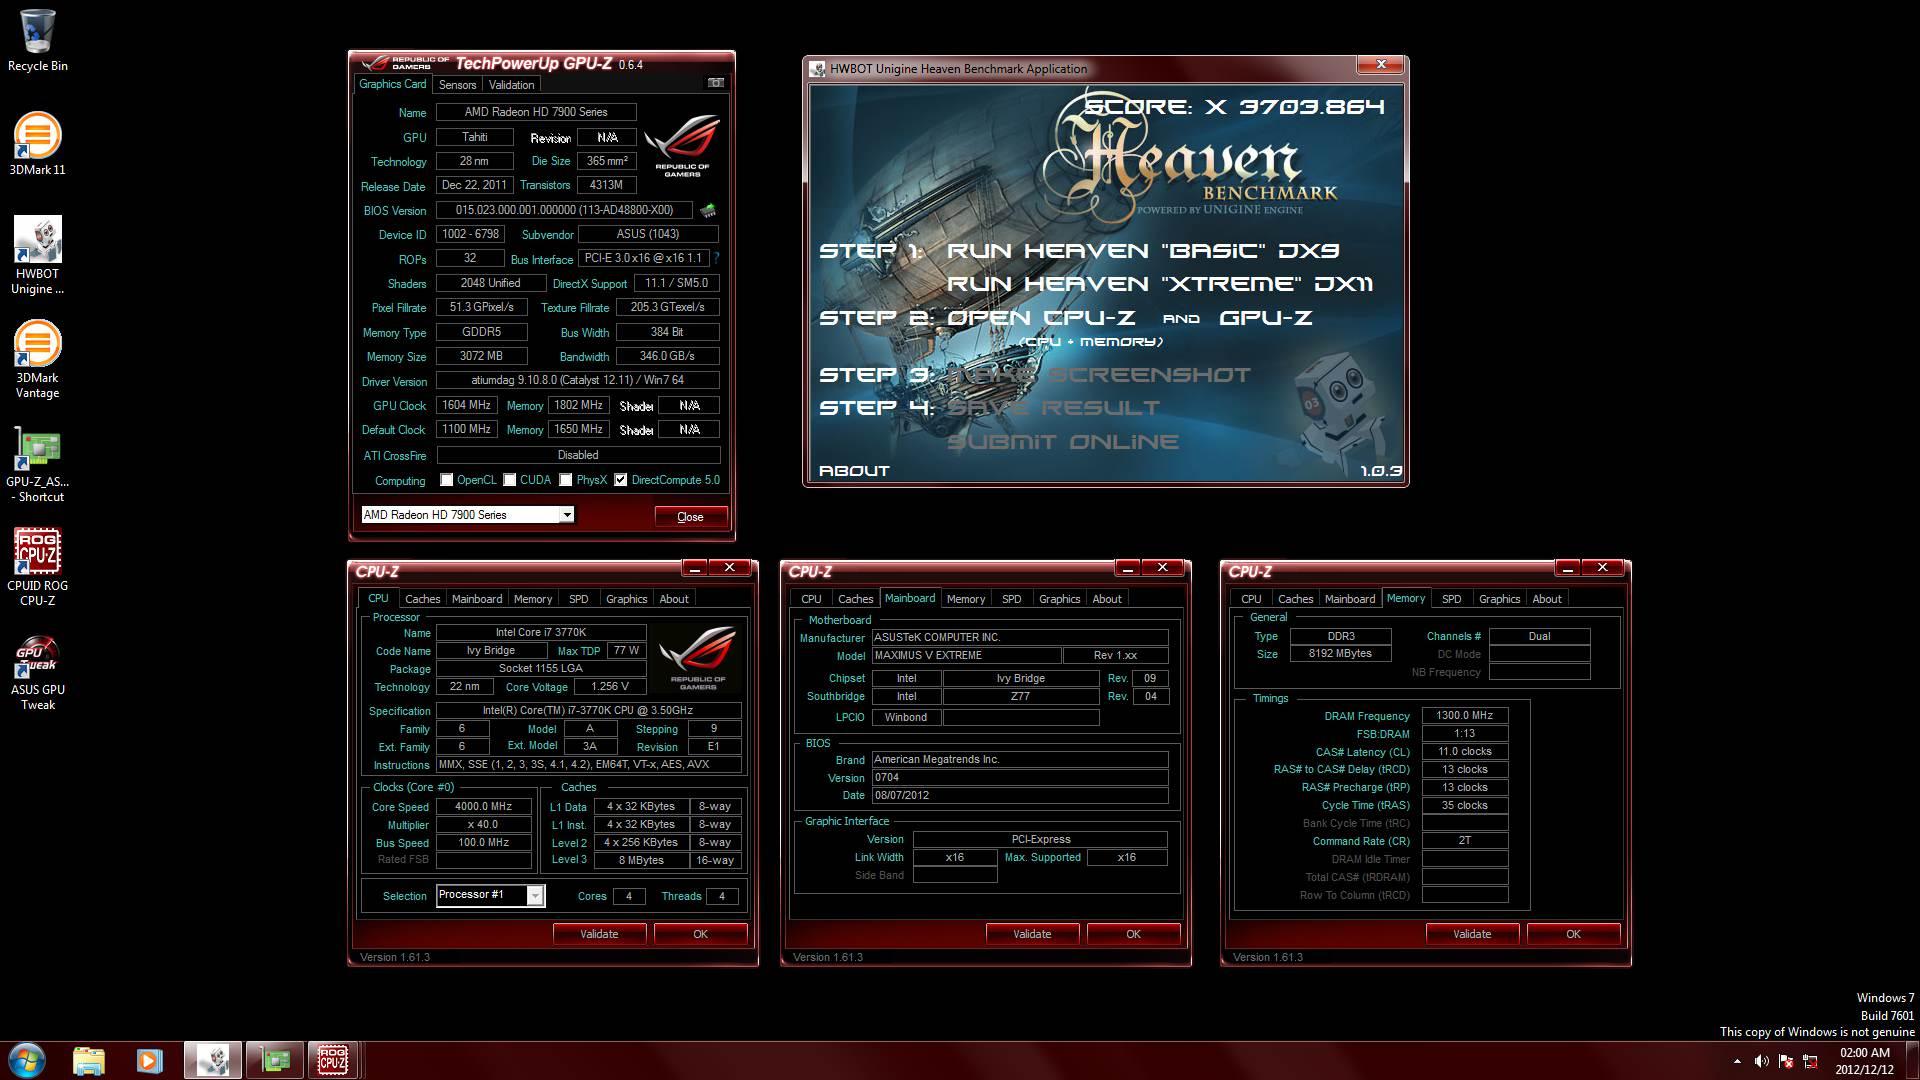The height and width of the screenshot is (1080, 1920).
Task: Click the Heaven window title bar icon
Action: [818, 68]
